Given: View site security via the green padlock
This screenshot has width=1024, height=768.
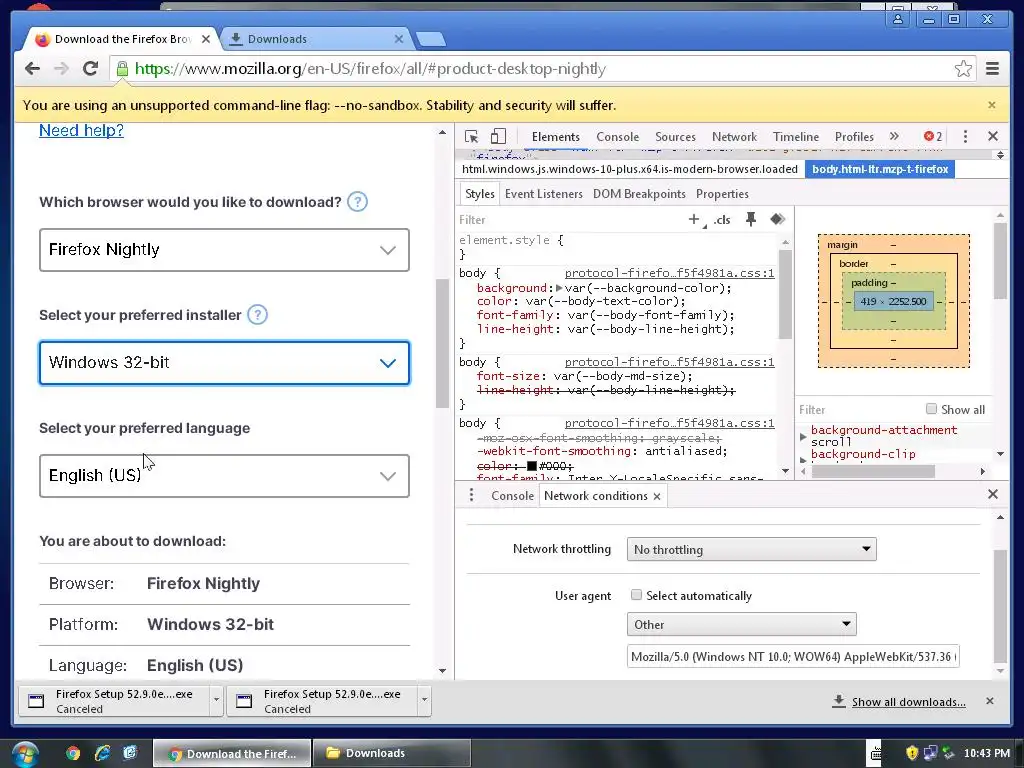Looking at the screenshot, I should click(122, 69).
